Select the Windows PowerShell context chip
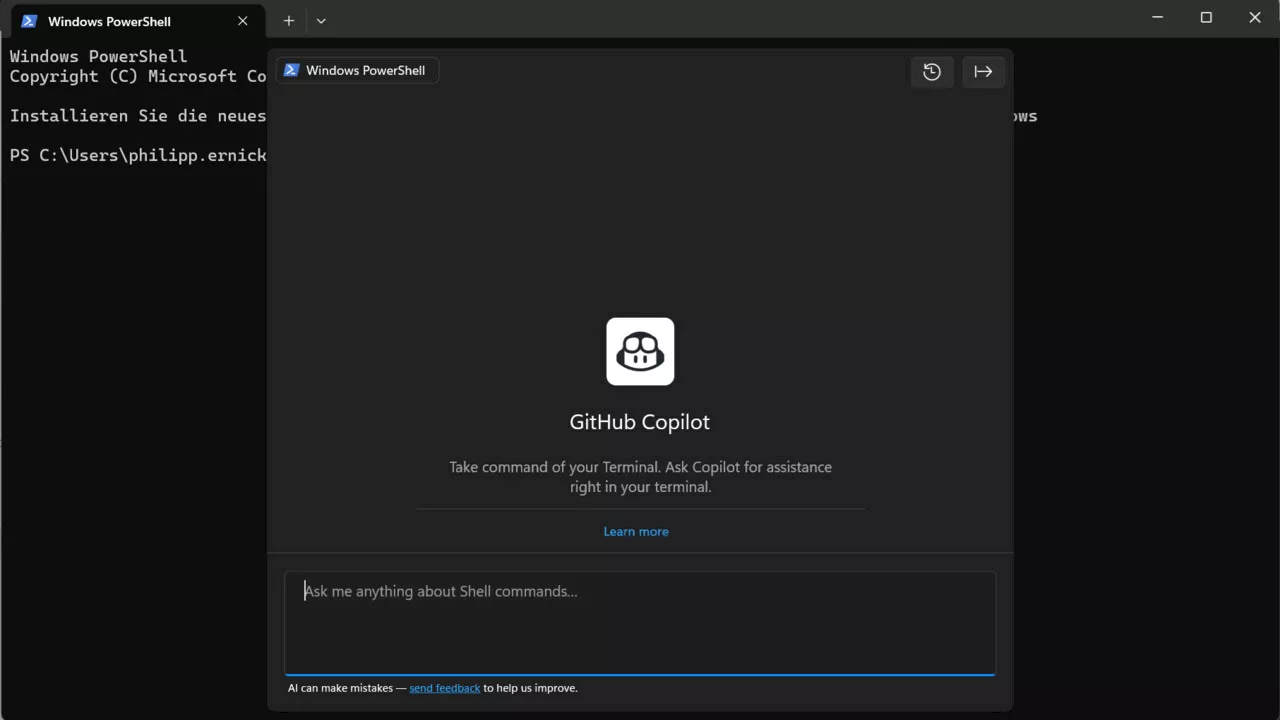Viewport: 1280px width, 720px height. [x=357, y=70]
